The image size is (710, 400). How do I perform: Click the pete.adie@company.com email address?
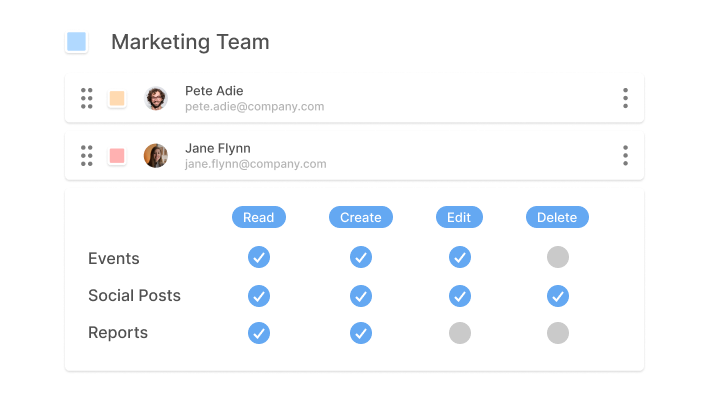point(254,106)
